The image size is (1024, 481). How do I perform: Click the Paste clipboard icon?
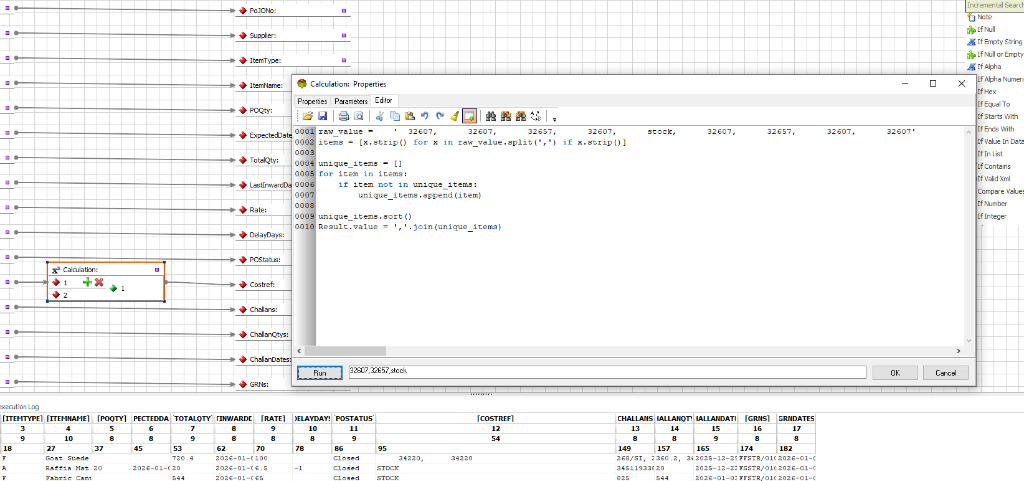(x=409, y=116)
